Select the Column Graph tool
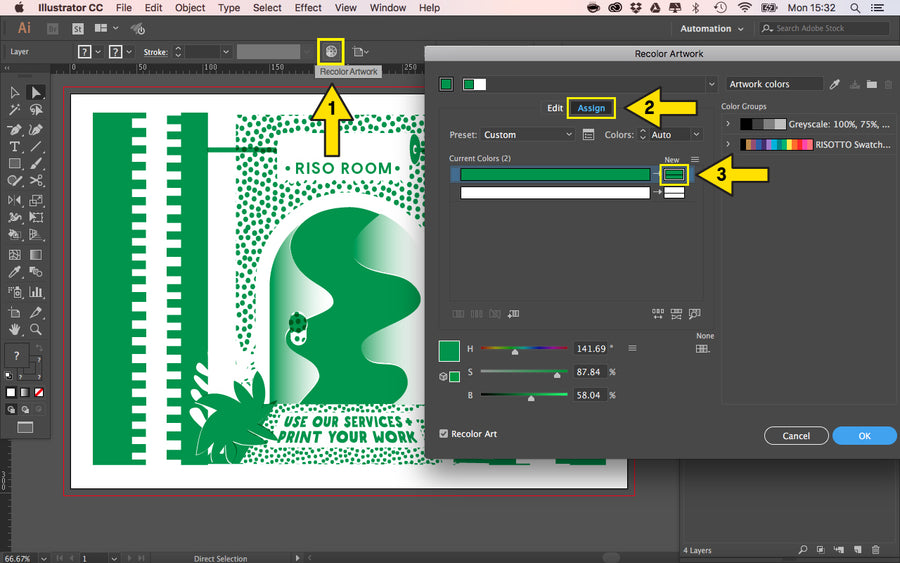The width and height of the screenshot is (900, 563). [36, 292]
